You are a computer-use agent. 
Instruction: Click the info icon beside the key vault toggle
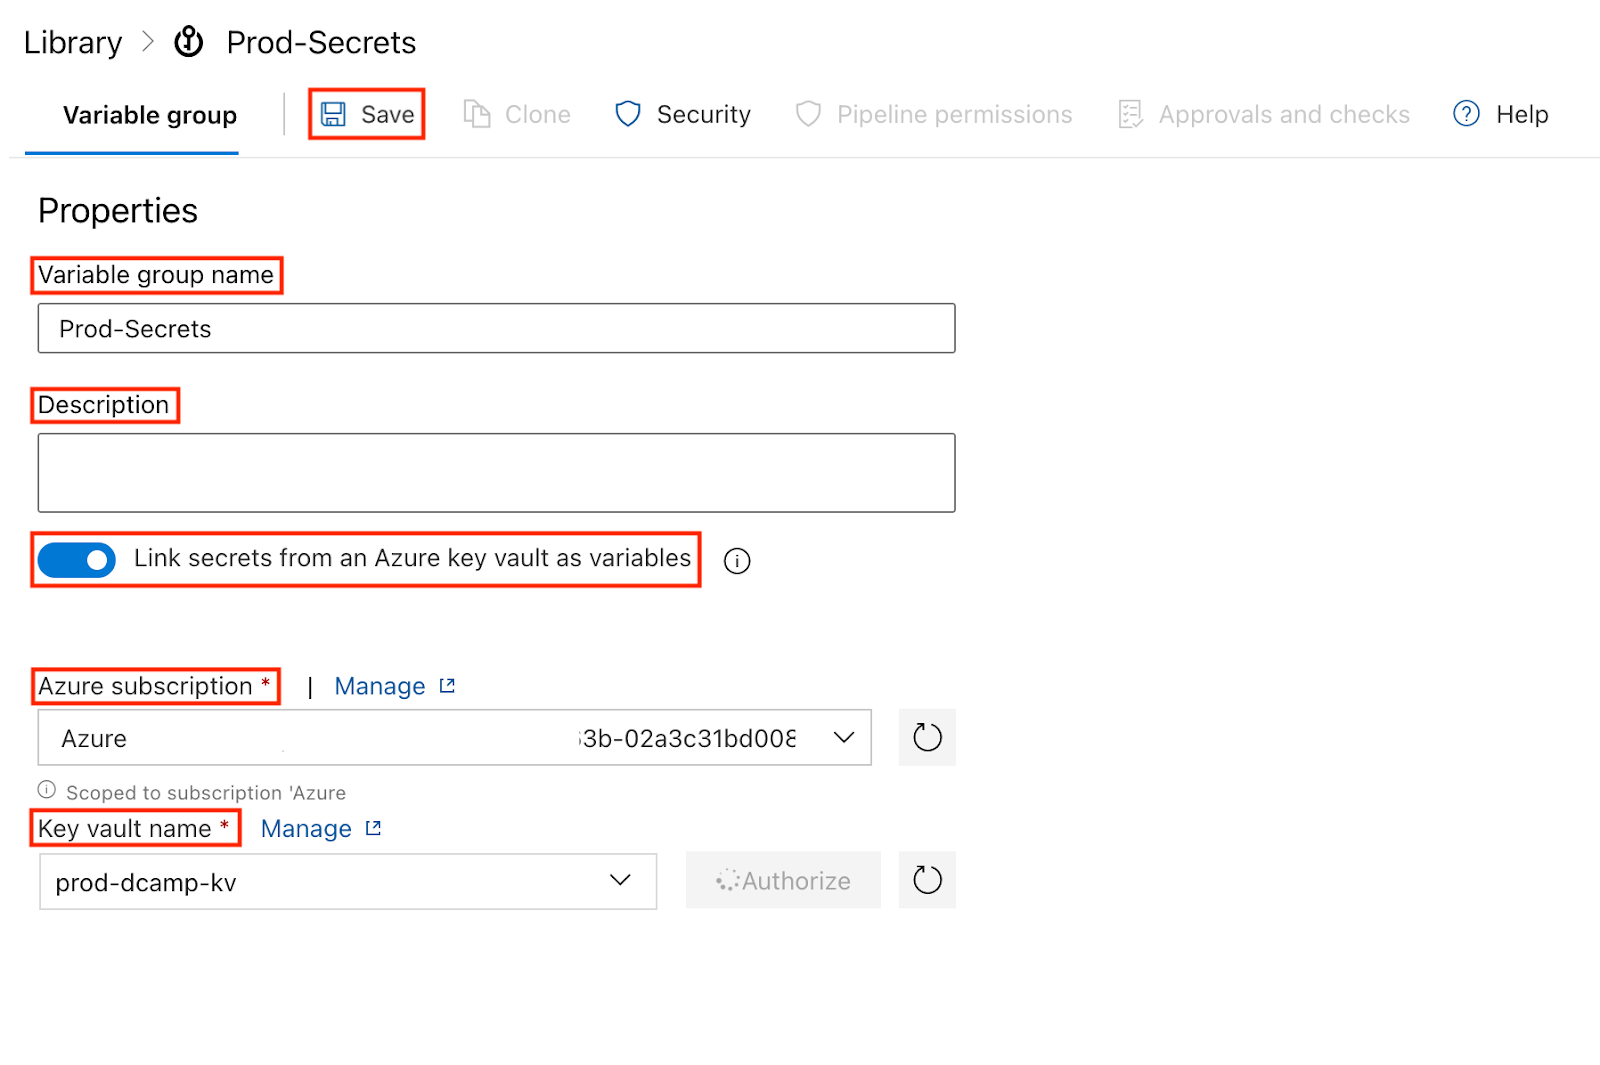737,561
